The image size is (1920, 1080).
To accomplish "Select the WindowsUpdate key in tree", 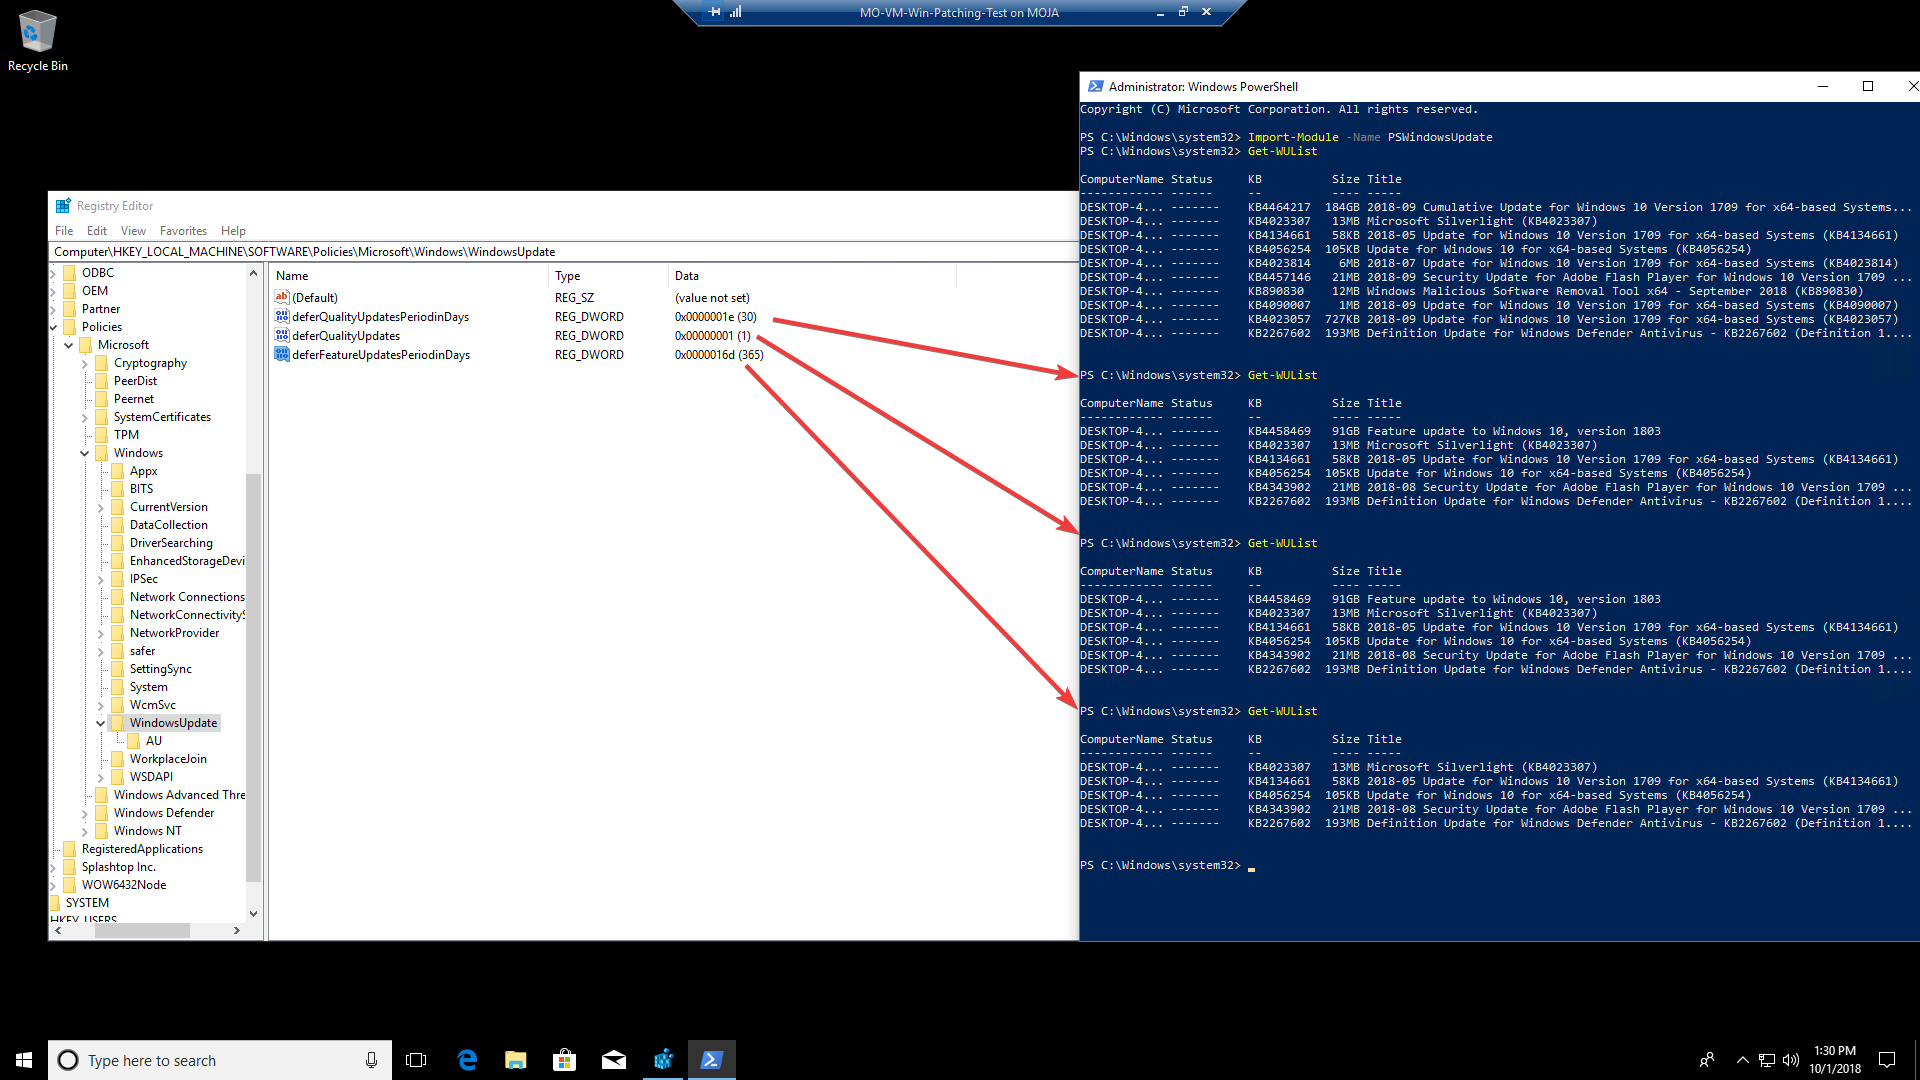I will coord(173,723).
